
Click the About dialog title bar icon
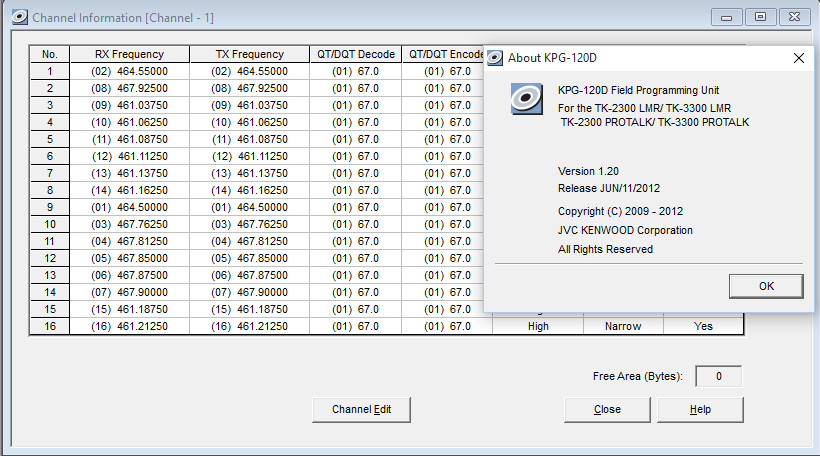coord(495,58)
